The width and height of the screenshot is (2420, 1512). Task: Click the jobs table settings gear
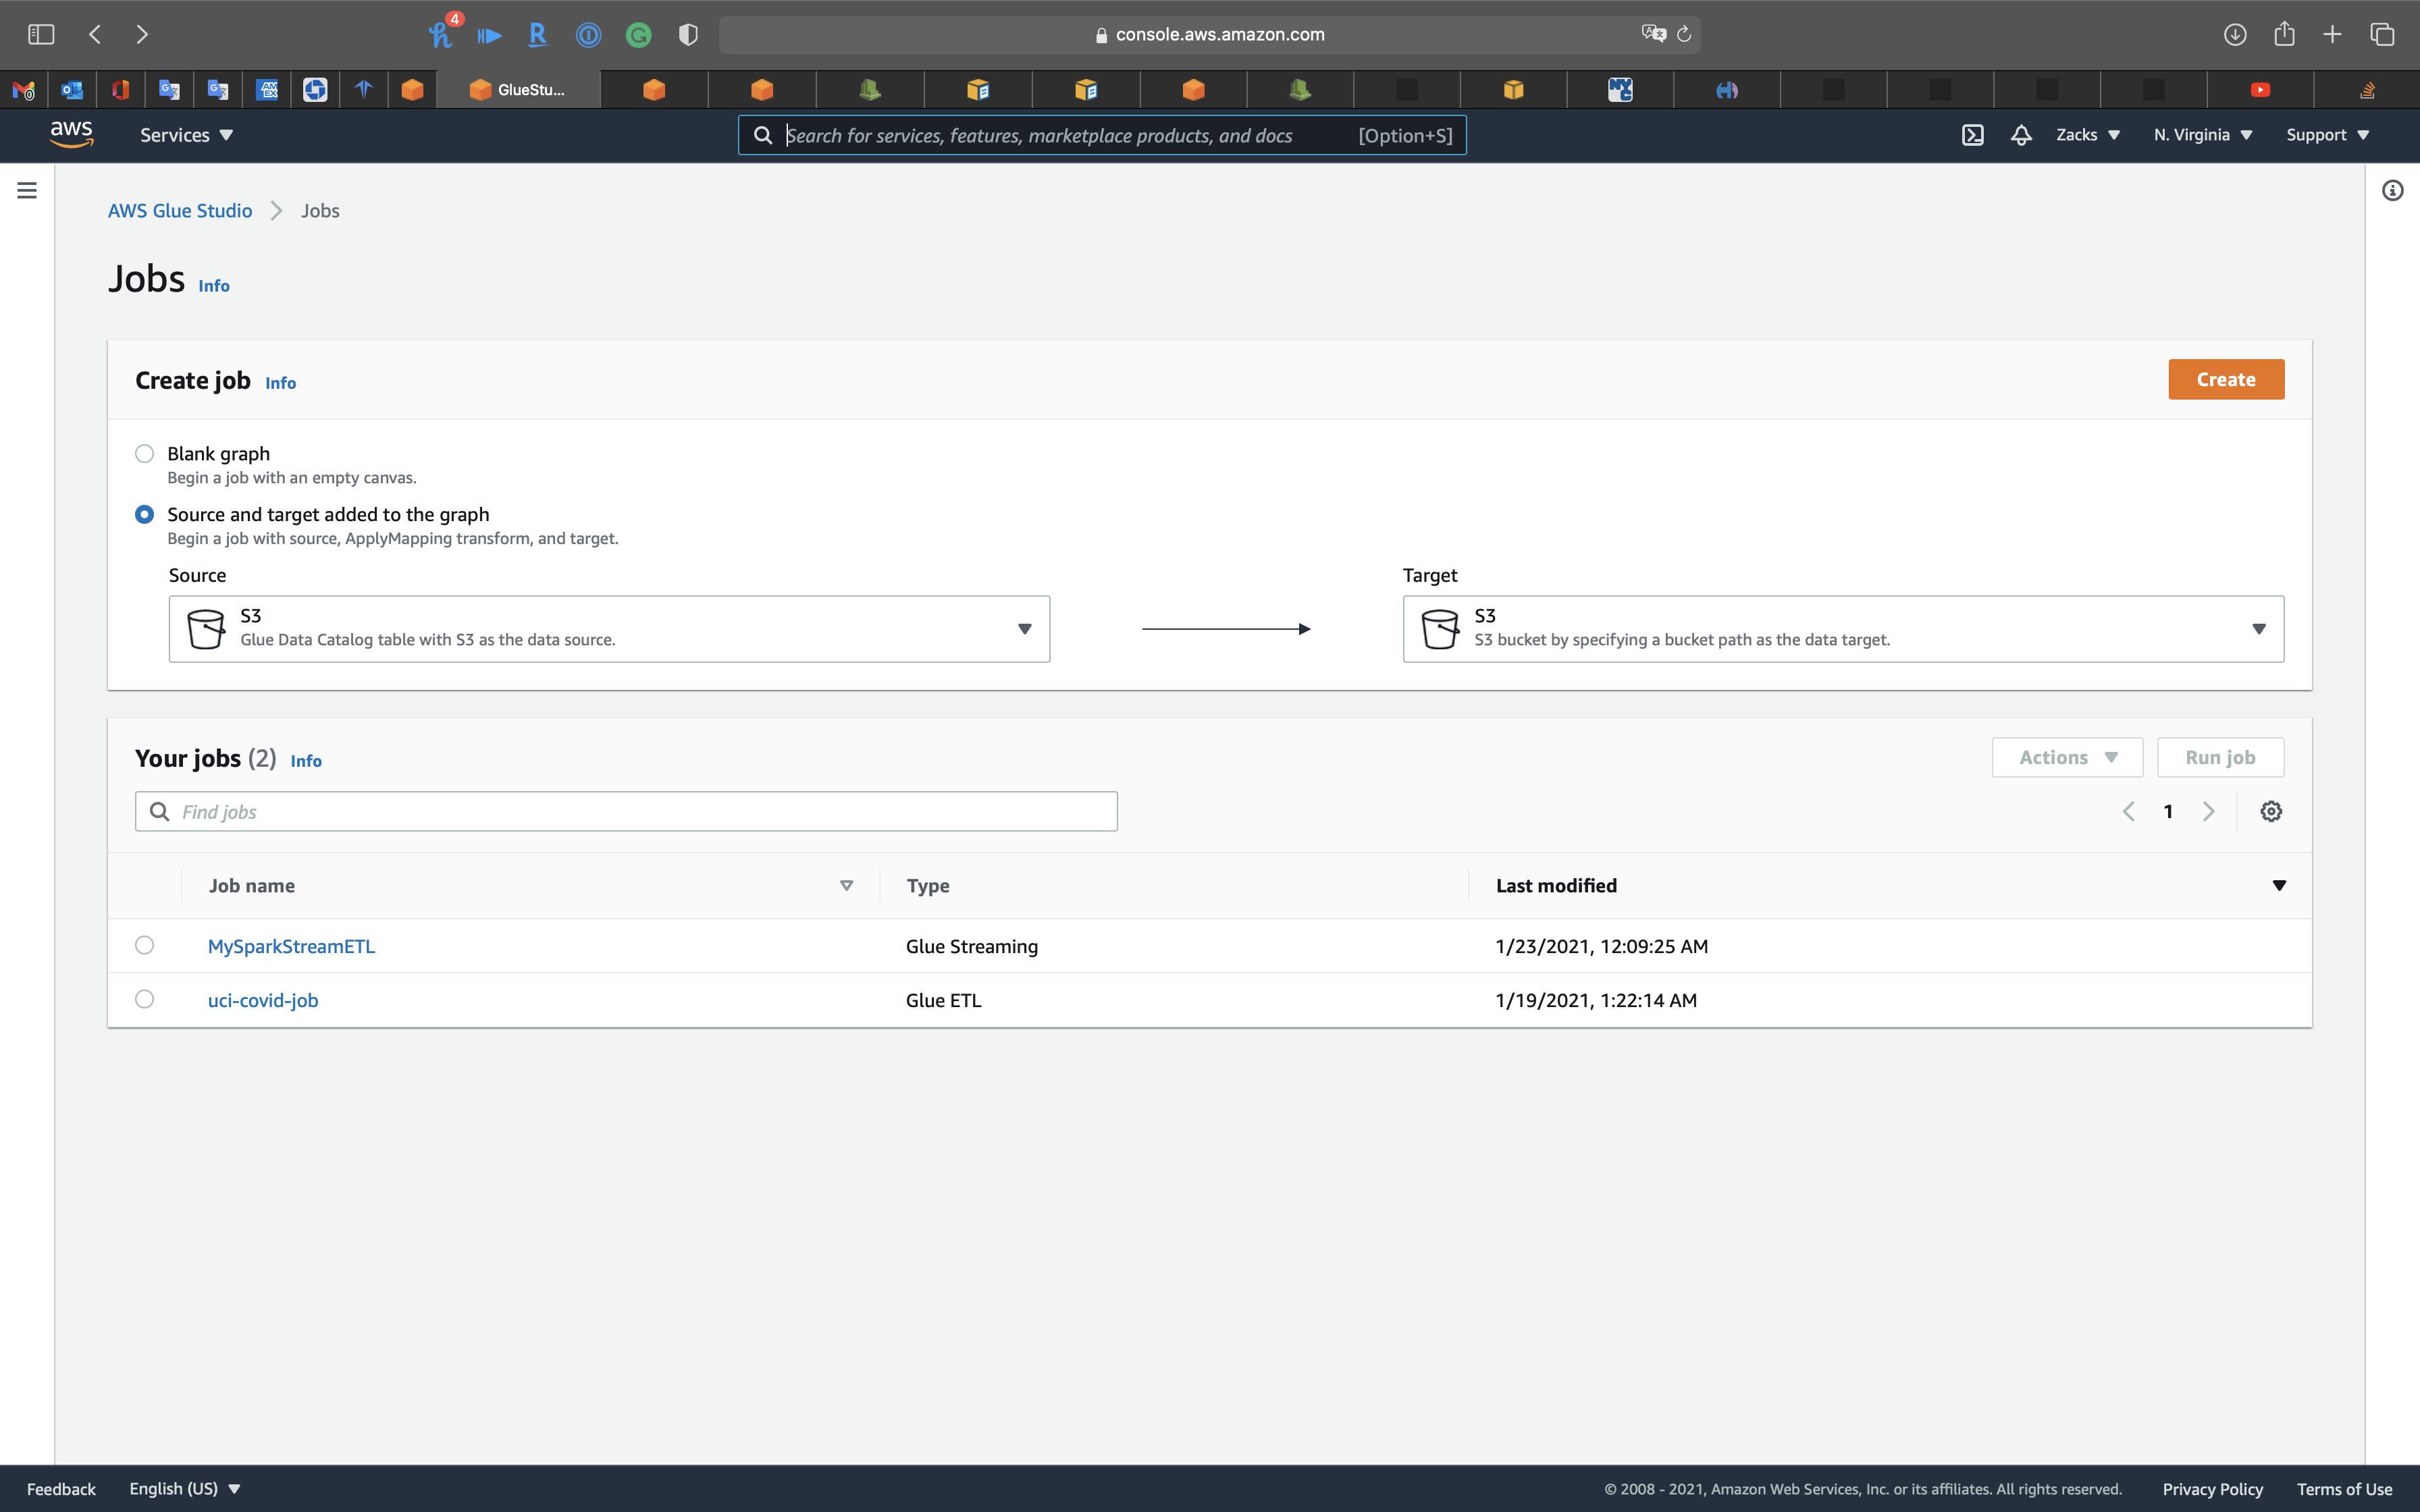tap(2271, 811)
